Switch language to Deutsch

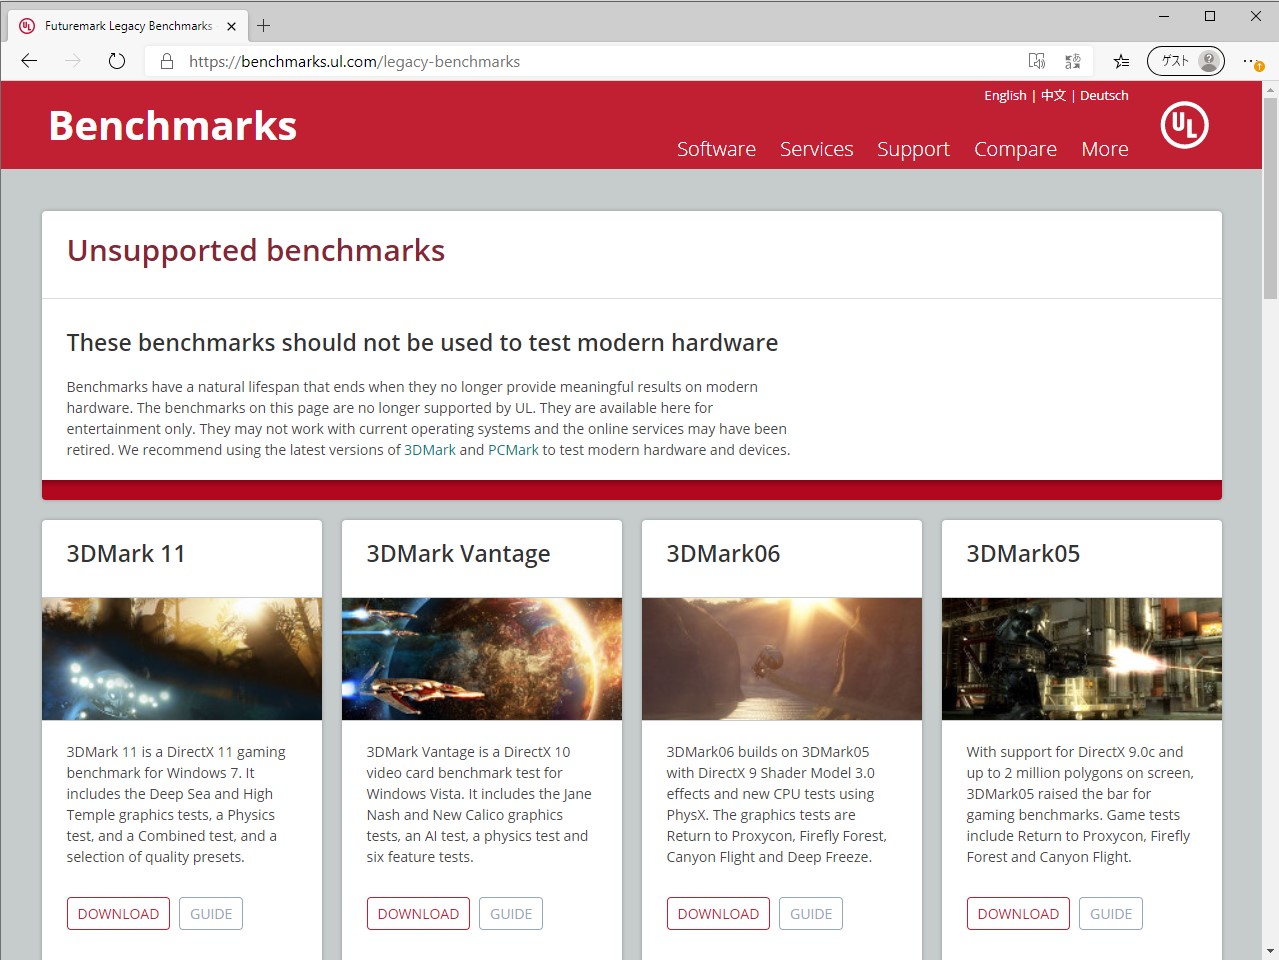click(1104, 95)
